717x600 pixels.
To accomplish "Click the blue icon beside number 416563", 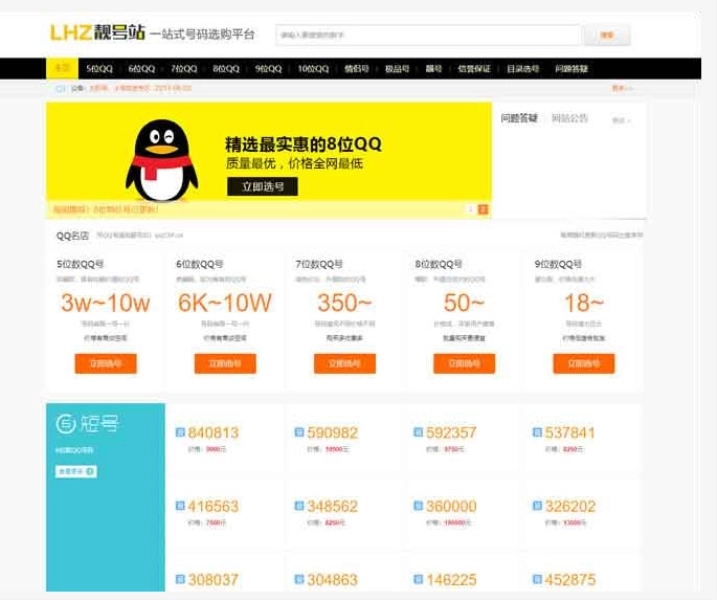I will pyautogui.click(x=180, y=506).
